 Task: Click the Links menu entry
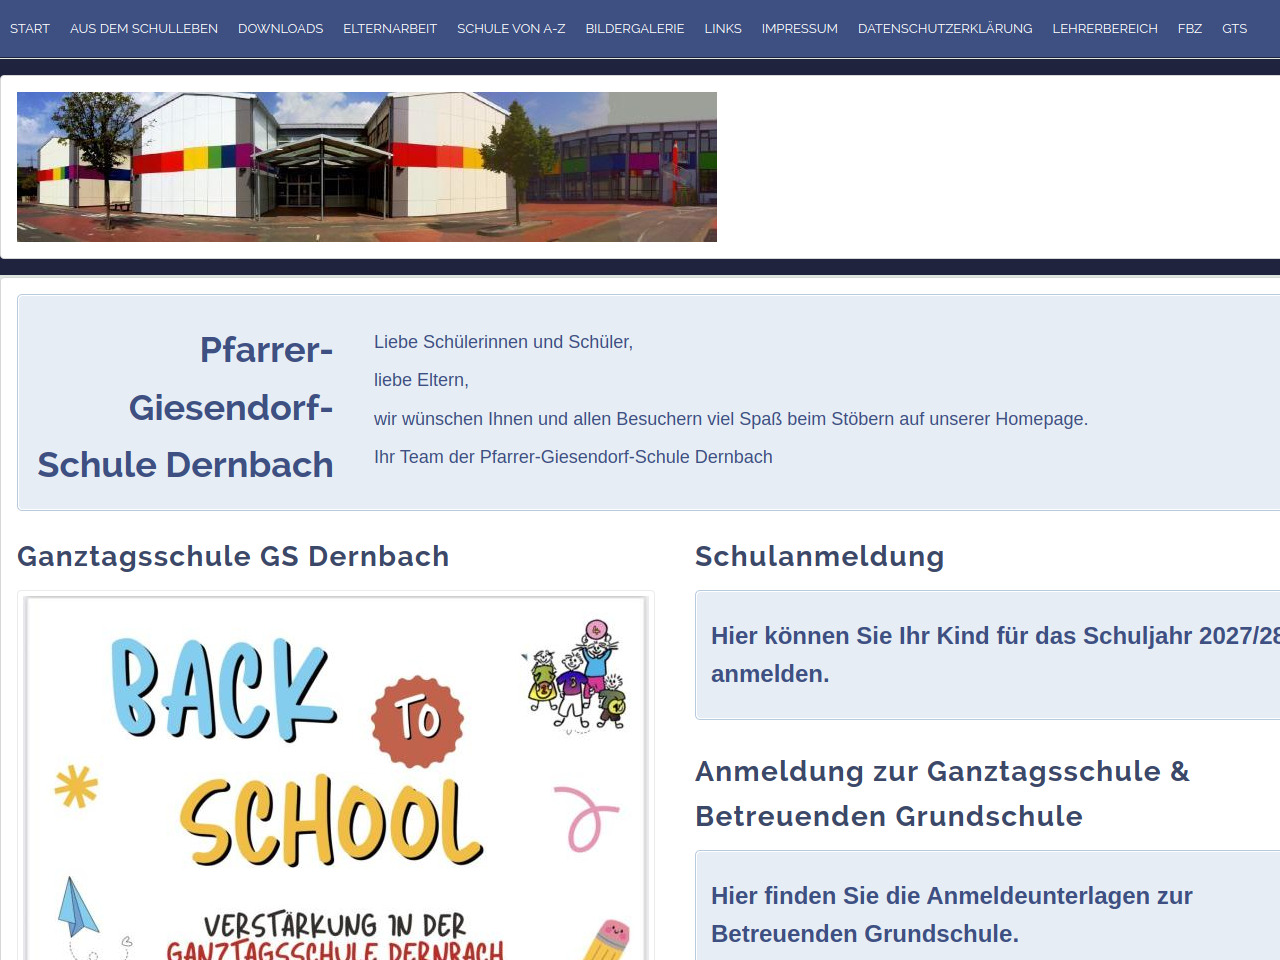[x=723, y=29]
